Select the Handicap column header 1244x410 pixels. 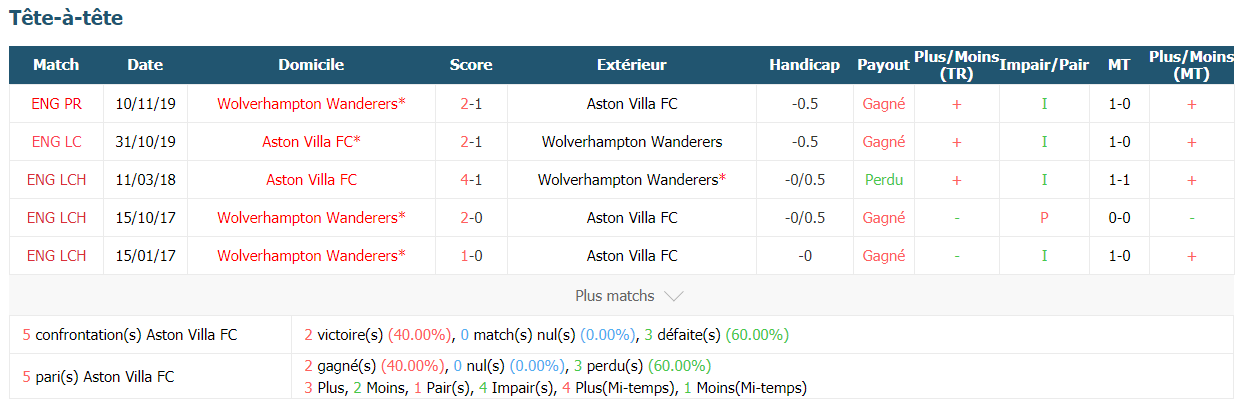804,65
